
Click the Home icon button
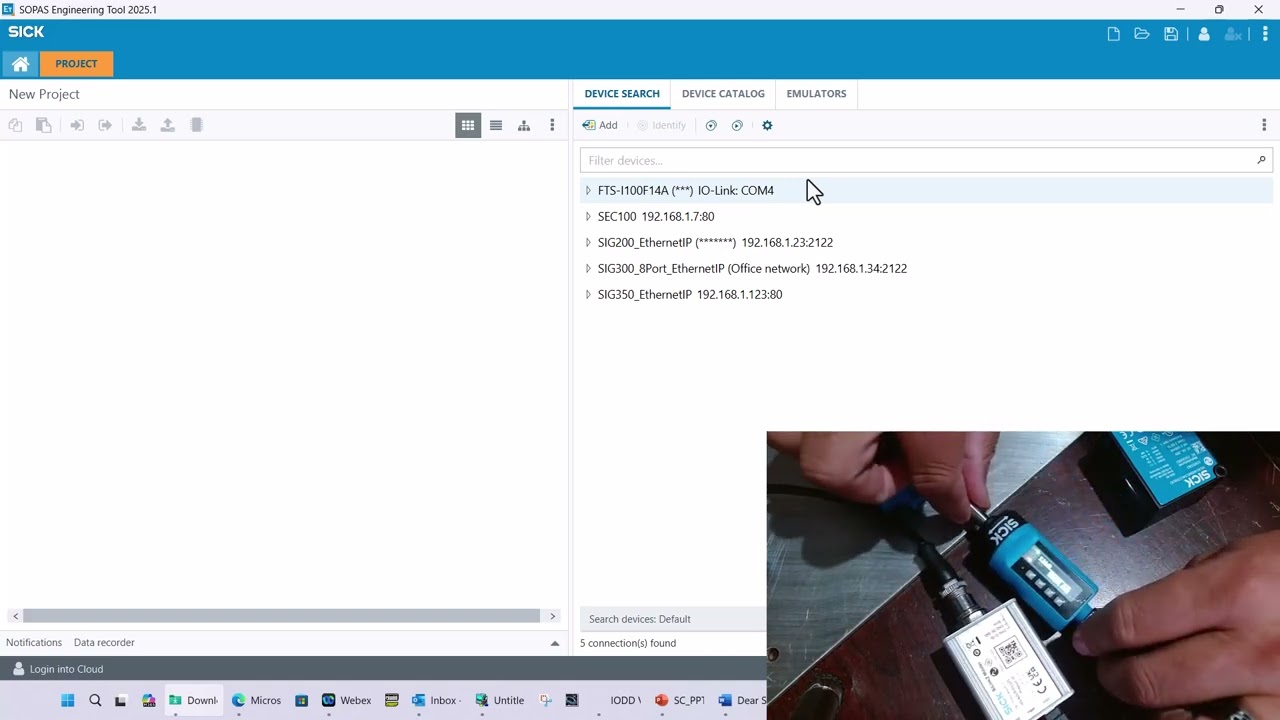[20, 64]
